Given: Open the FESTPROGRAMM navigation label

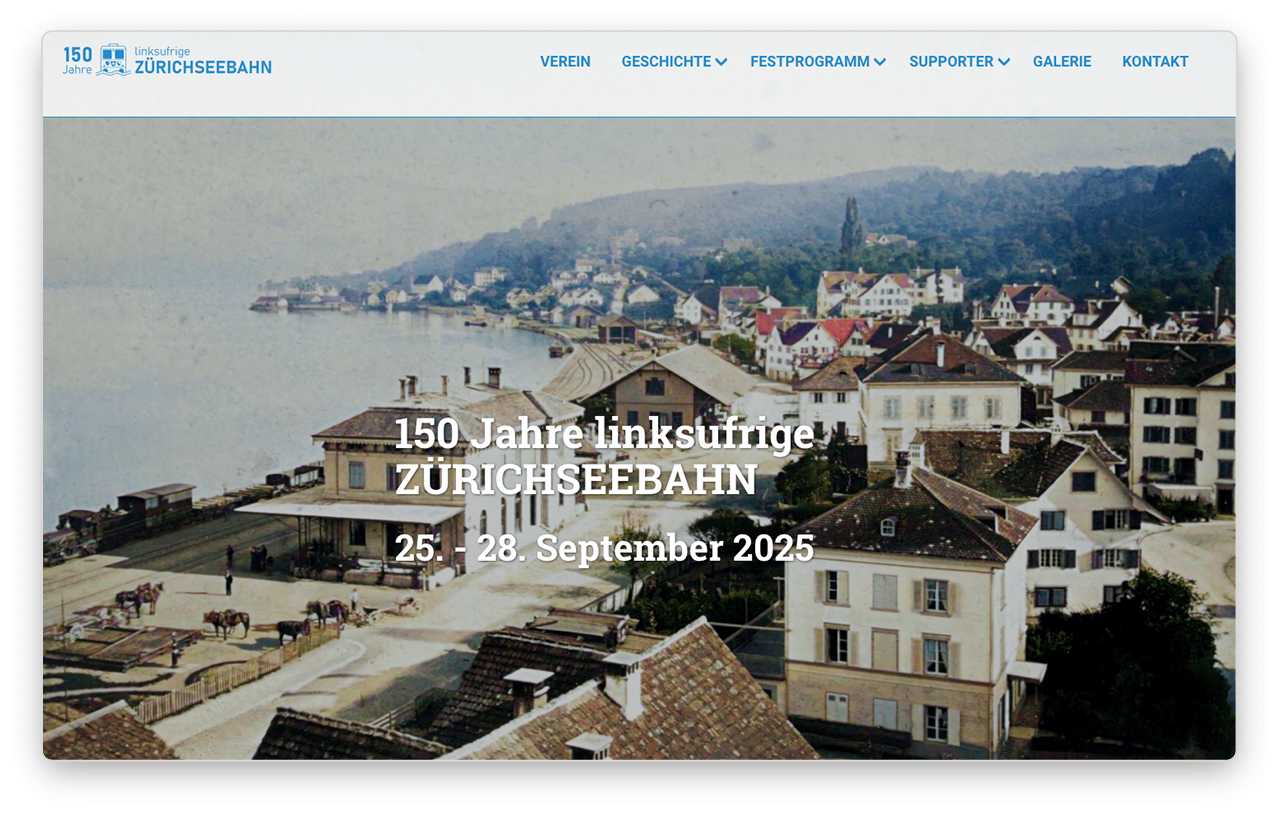Looking at the screenshot, I should click(x=809, y=62).
